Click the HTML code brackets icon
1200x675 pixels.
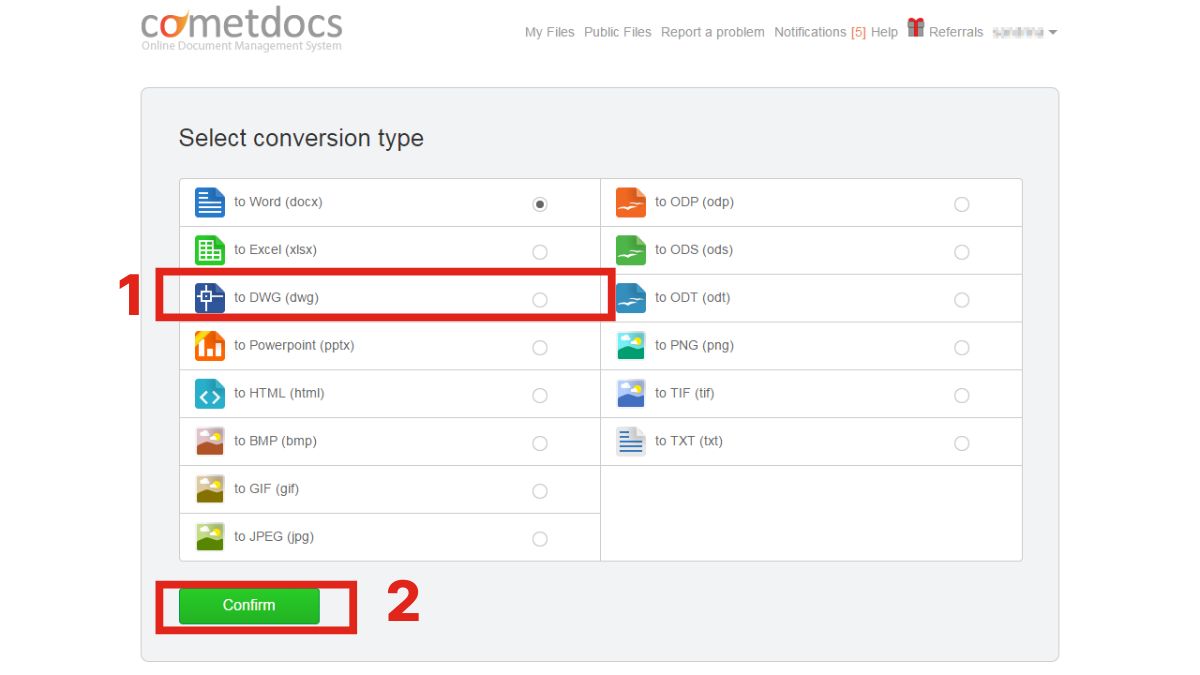pyautogui.click(x=209, y=394)
